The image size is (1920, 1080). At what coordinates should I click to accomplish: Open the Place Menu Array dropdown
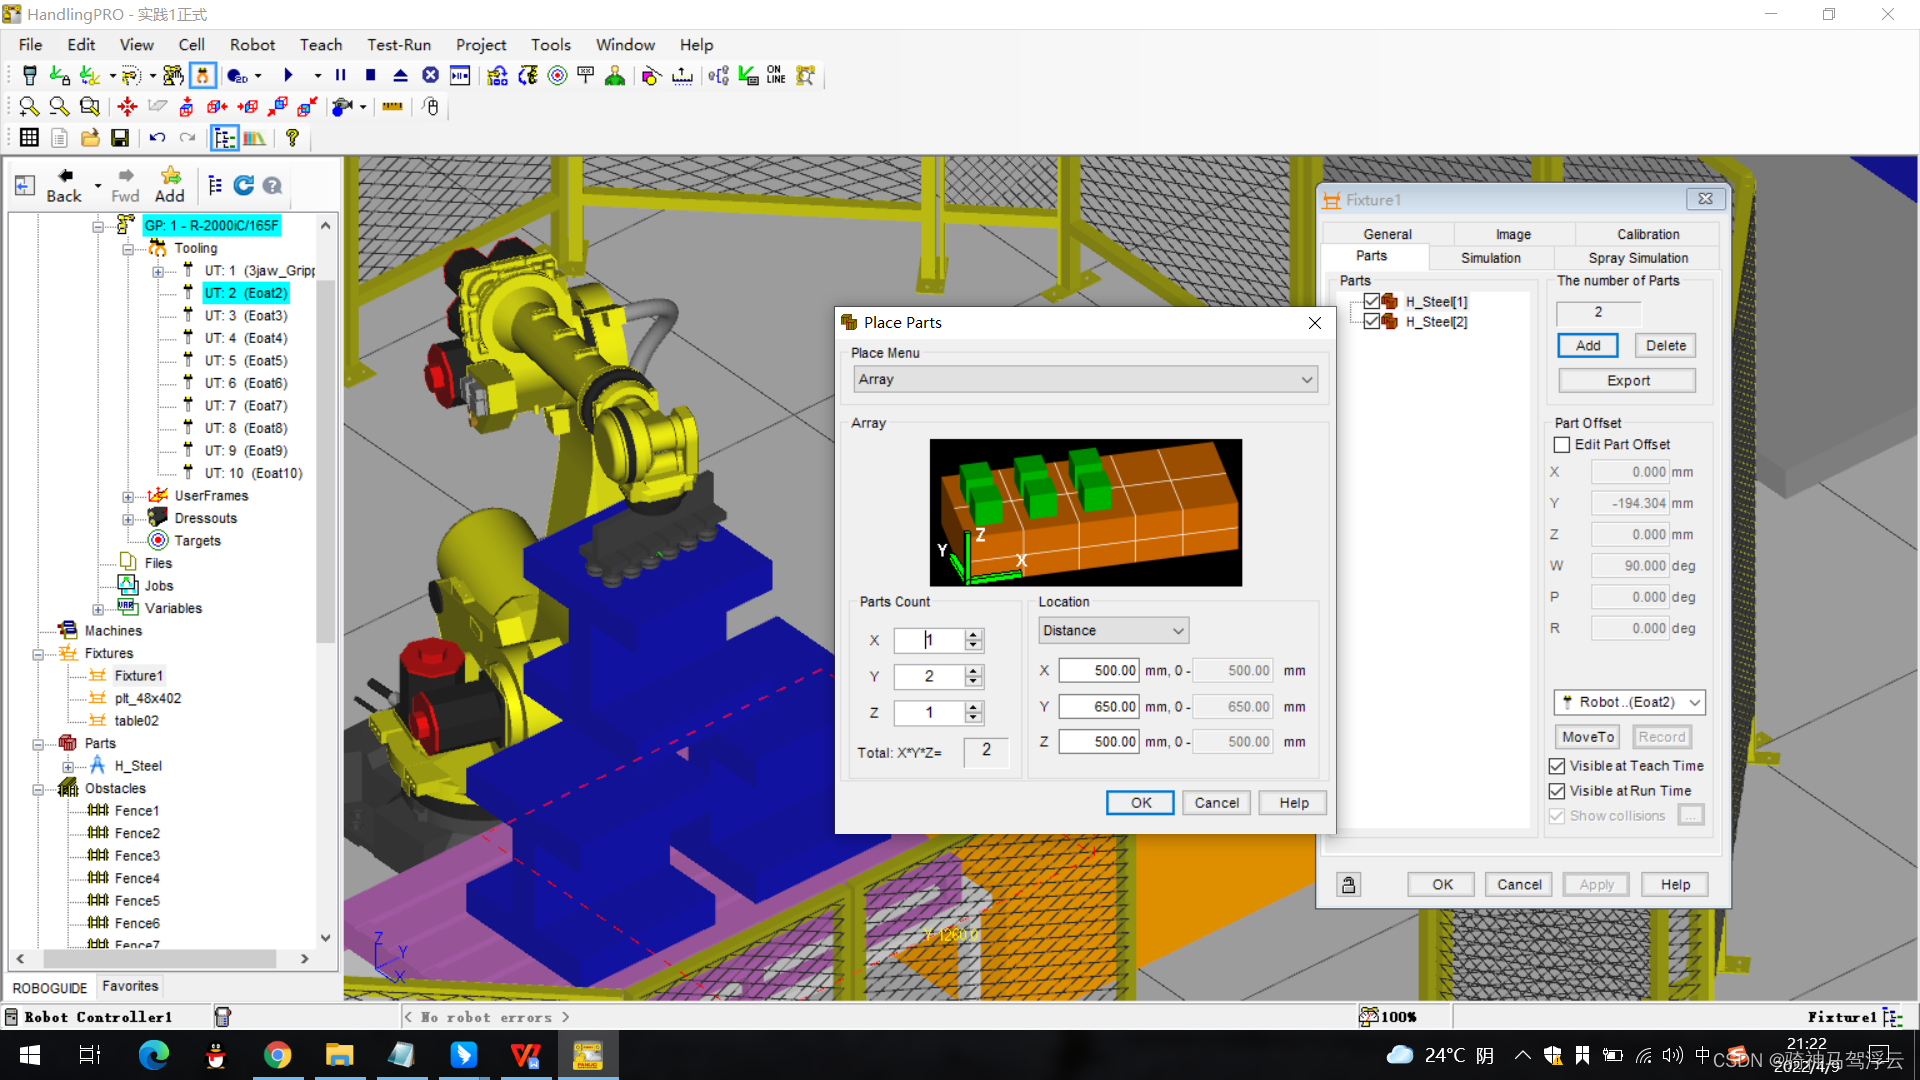click(x=1085, y=379)
